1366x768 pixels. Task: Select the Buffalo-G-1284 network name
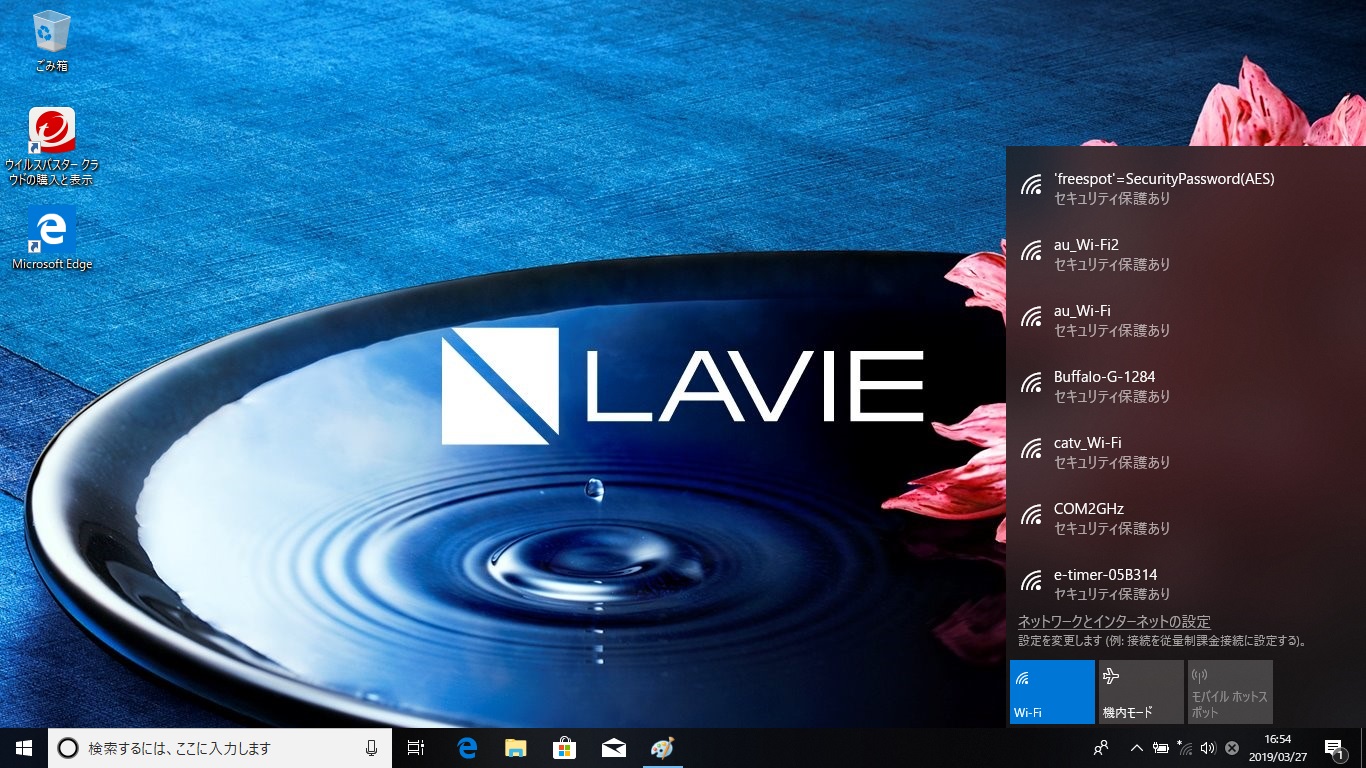[x=1104, y=377]
